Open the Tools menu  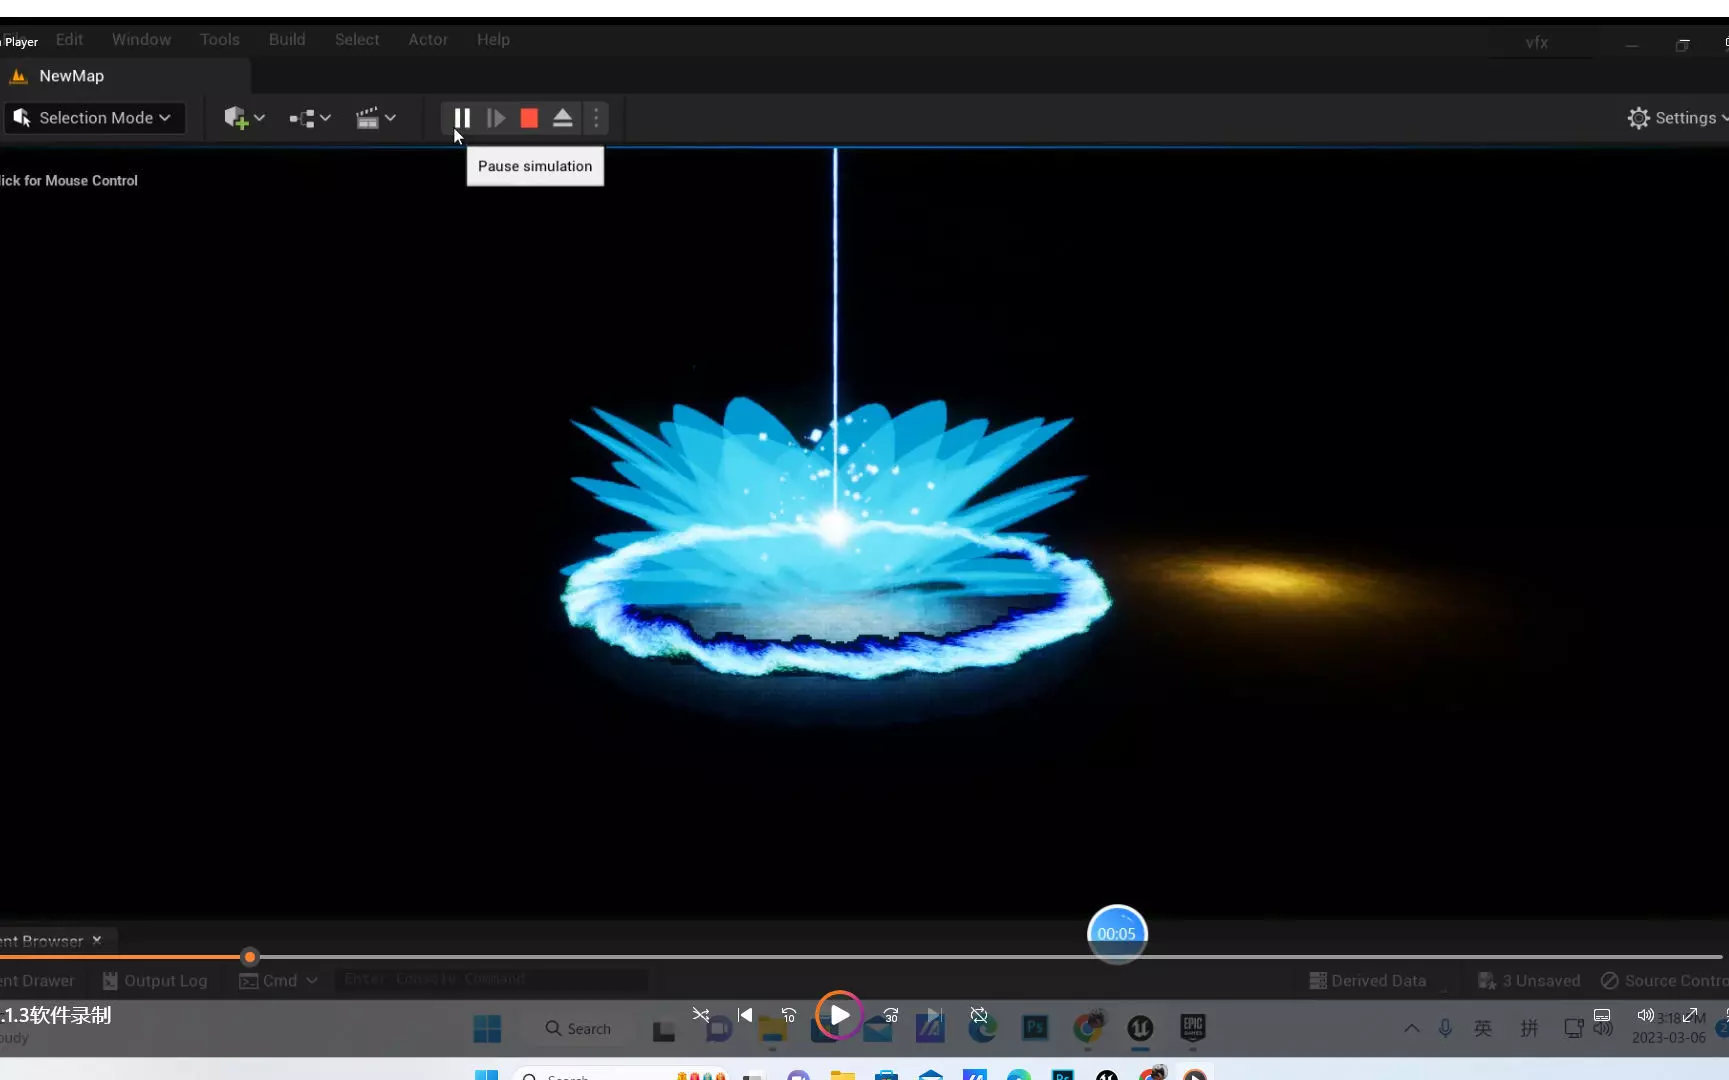(219, 40)
